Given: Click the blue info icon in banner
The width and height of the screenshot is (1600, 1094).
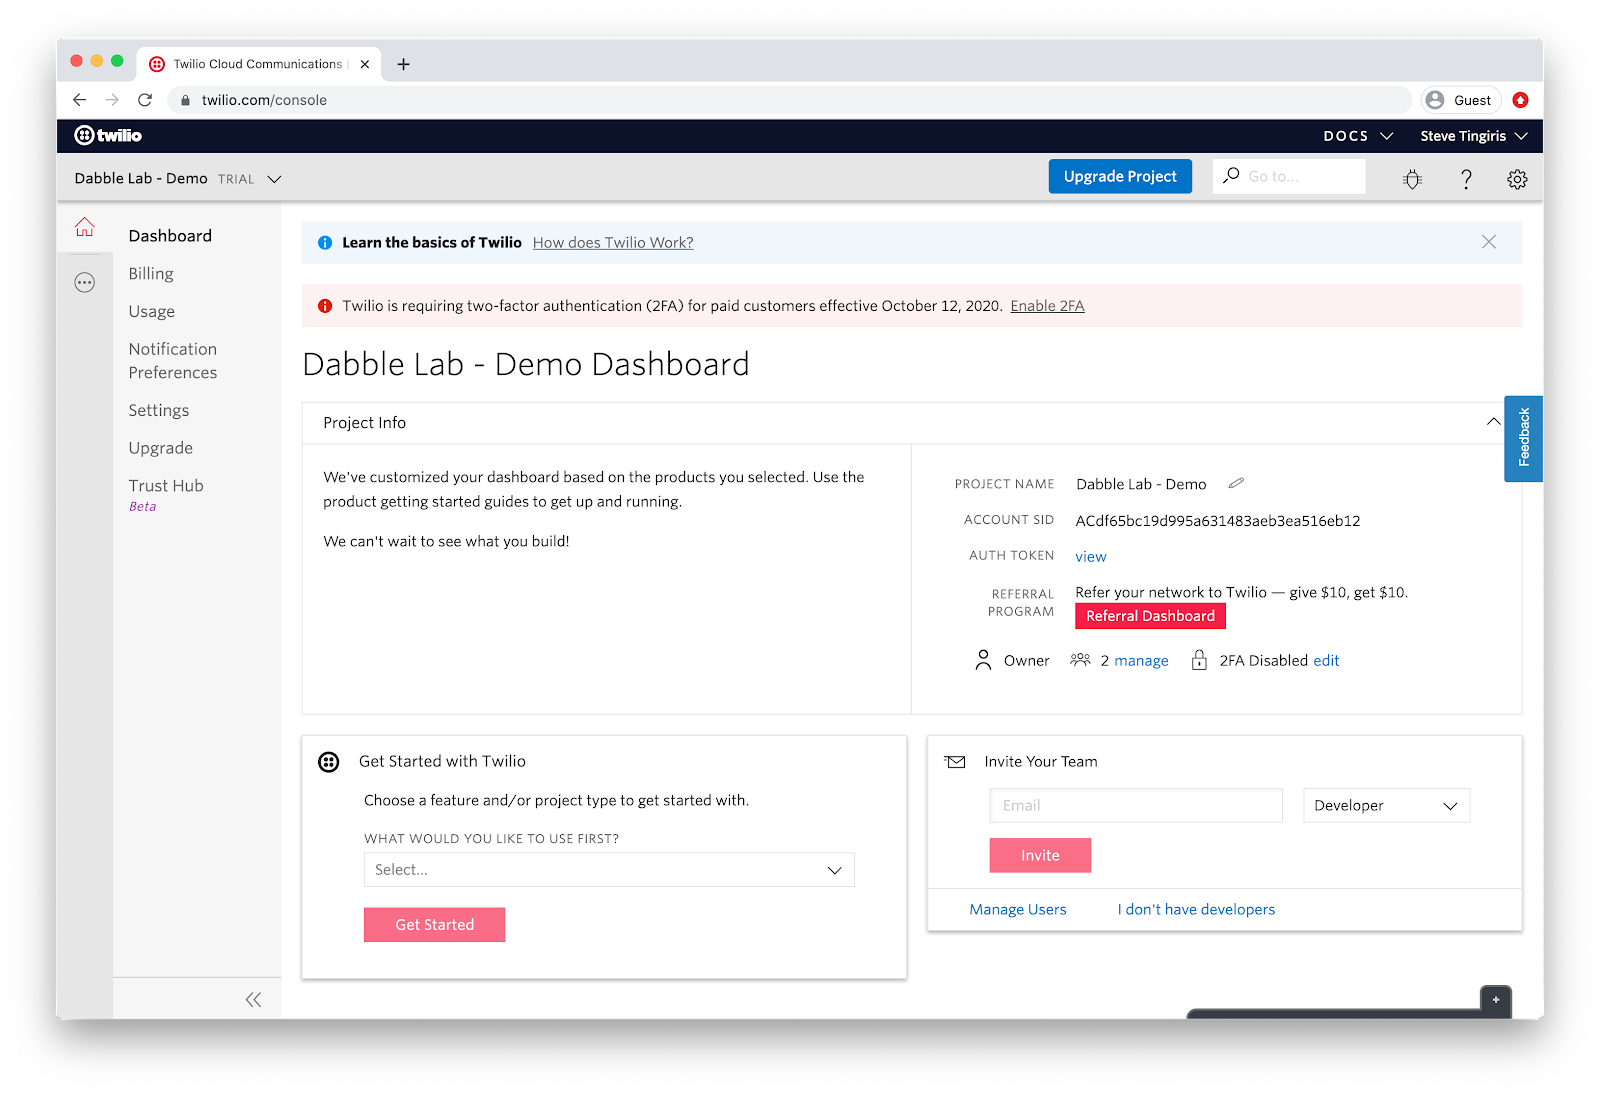Looking at the screenshot, I should coord(325,243).
